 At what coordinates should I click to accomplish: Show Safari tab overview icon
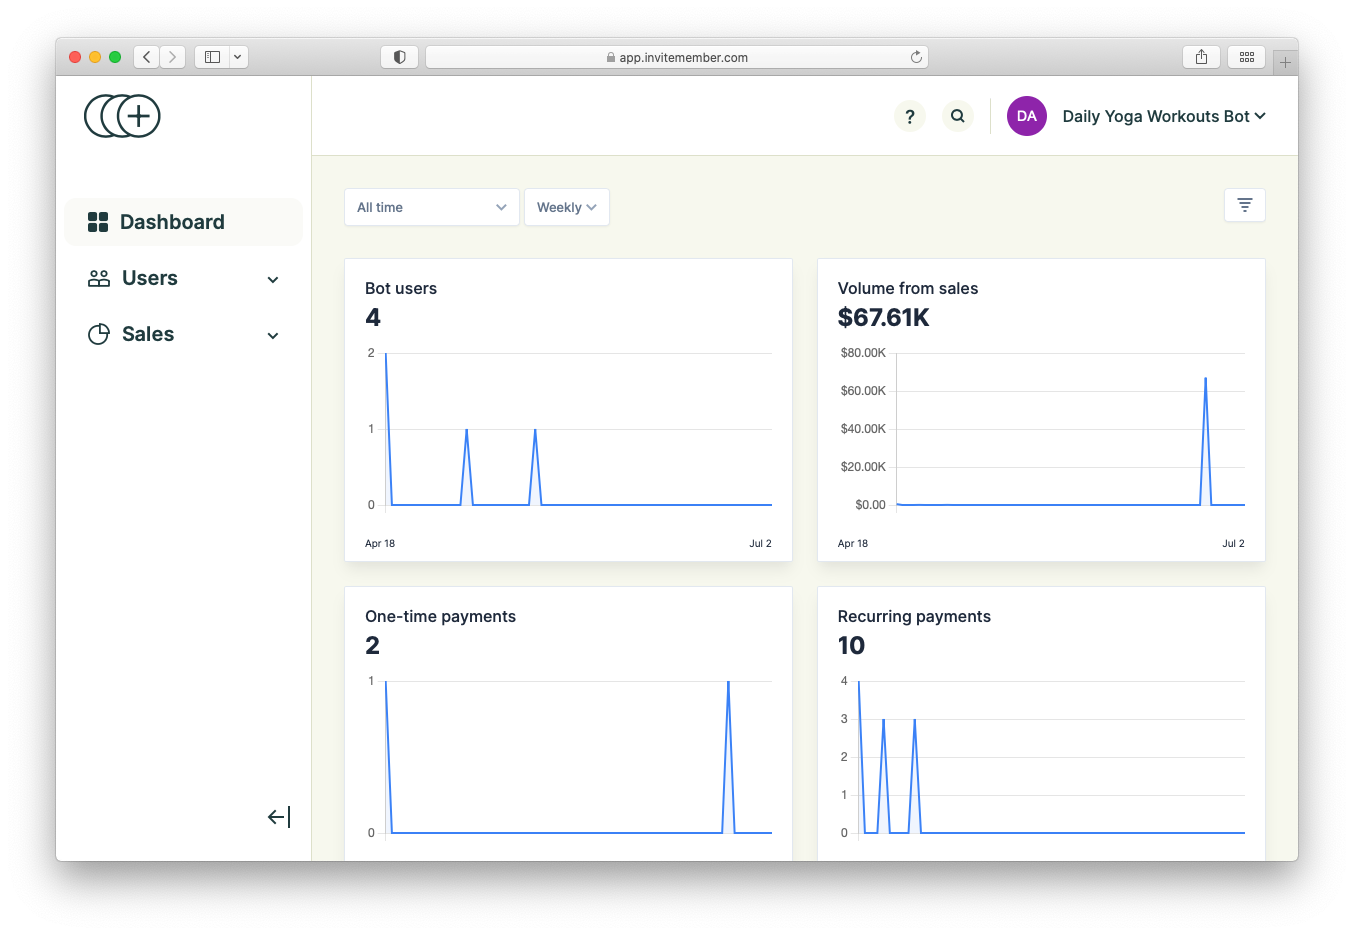coord(1247,57)
